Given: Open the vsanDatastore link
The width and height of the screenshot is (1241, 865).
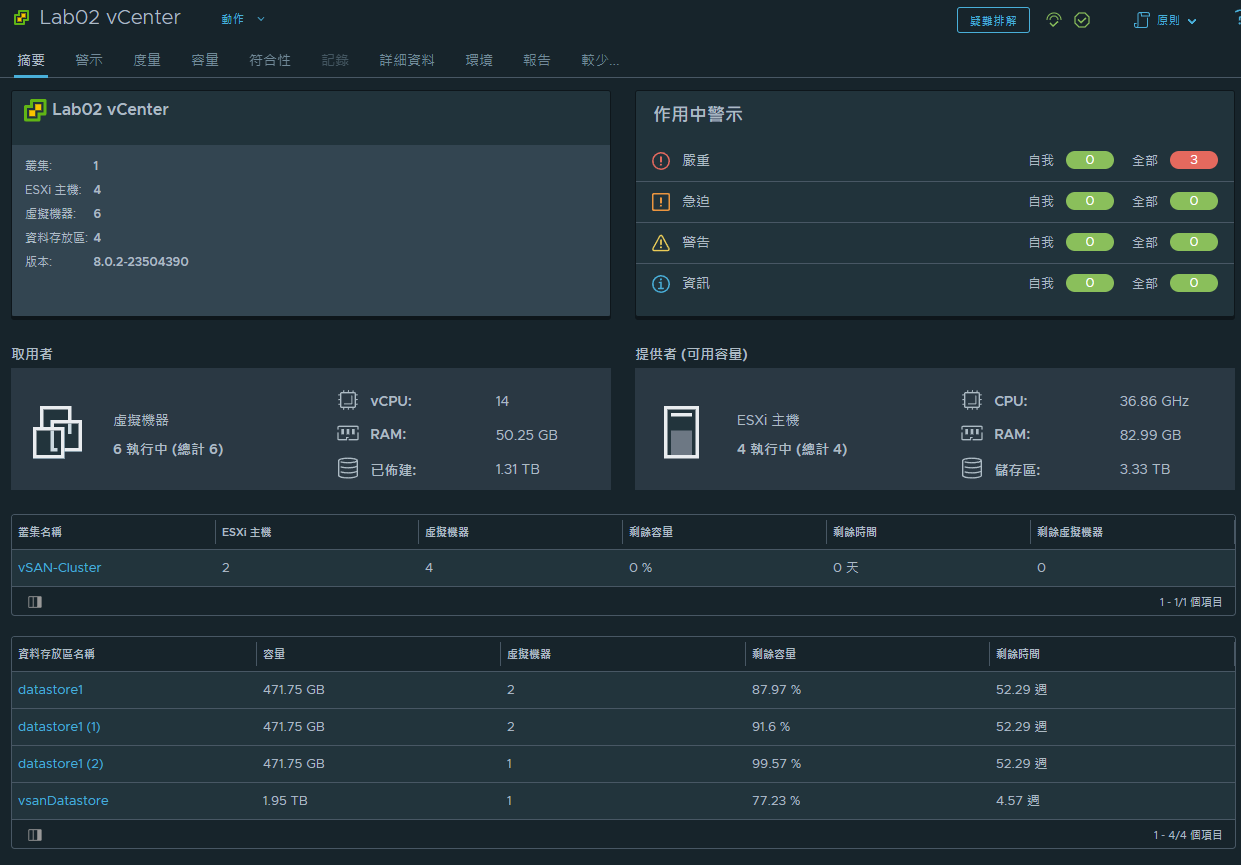Looking at the screenshot, I should coord(63,801).
